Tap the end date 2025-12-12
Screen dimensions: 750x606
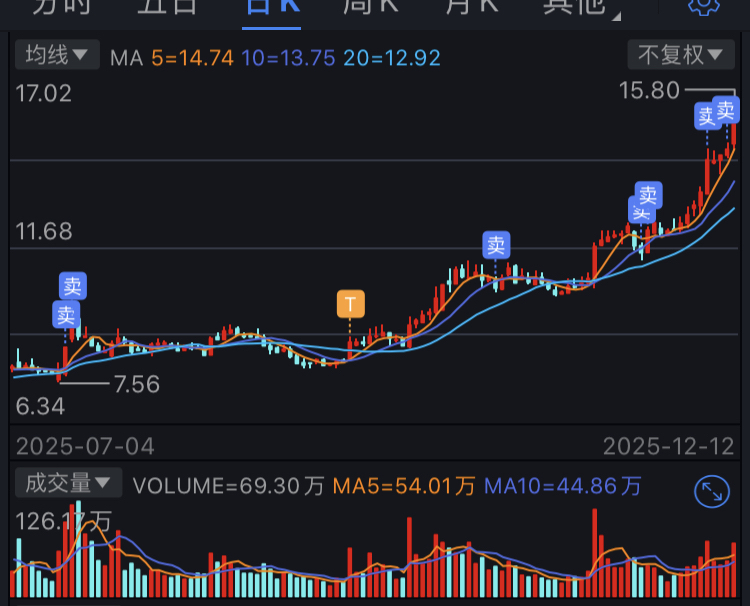tap(668, 446)
